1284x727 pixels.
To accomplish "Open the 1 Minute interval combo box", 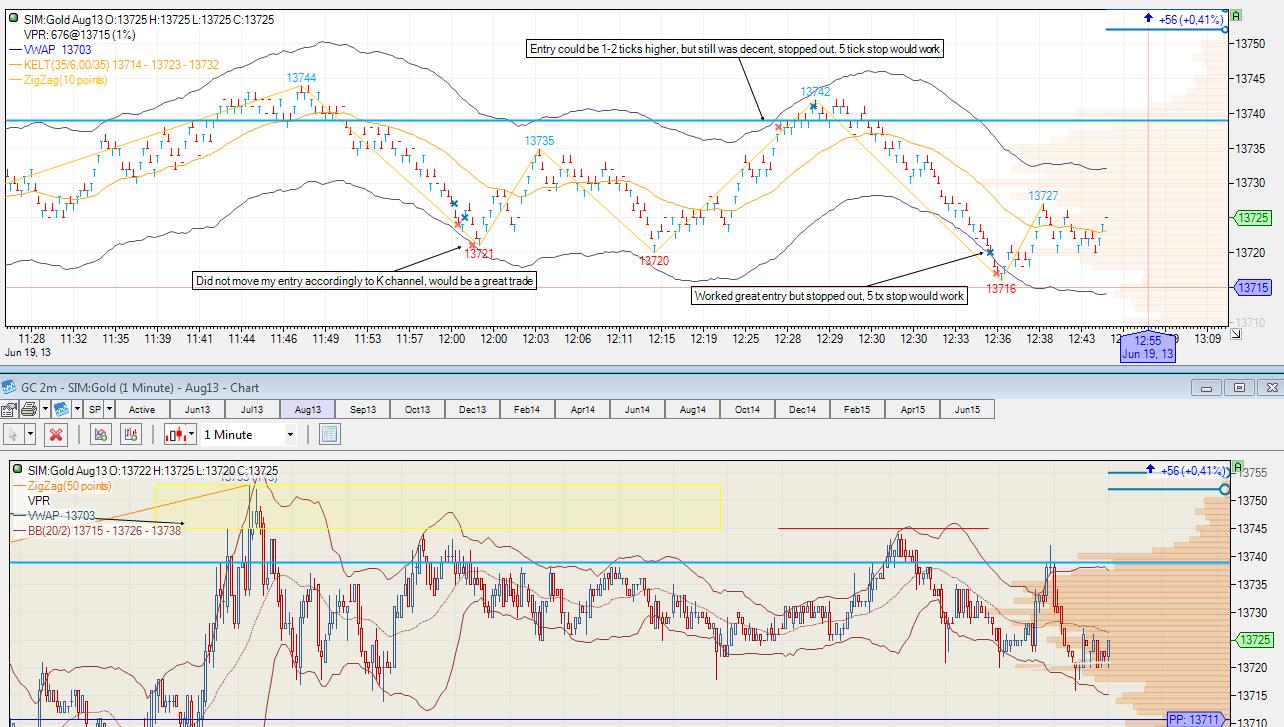I will click(249, 434).
